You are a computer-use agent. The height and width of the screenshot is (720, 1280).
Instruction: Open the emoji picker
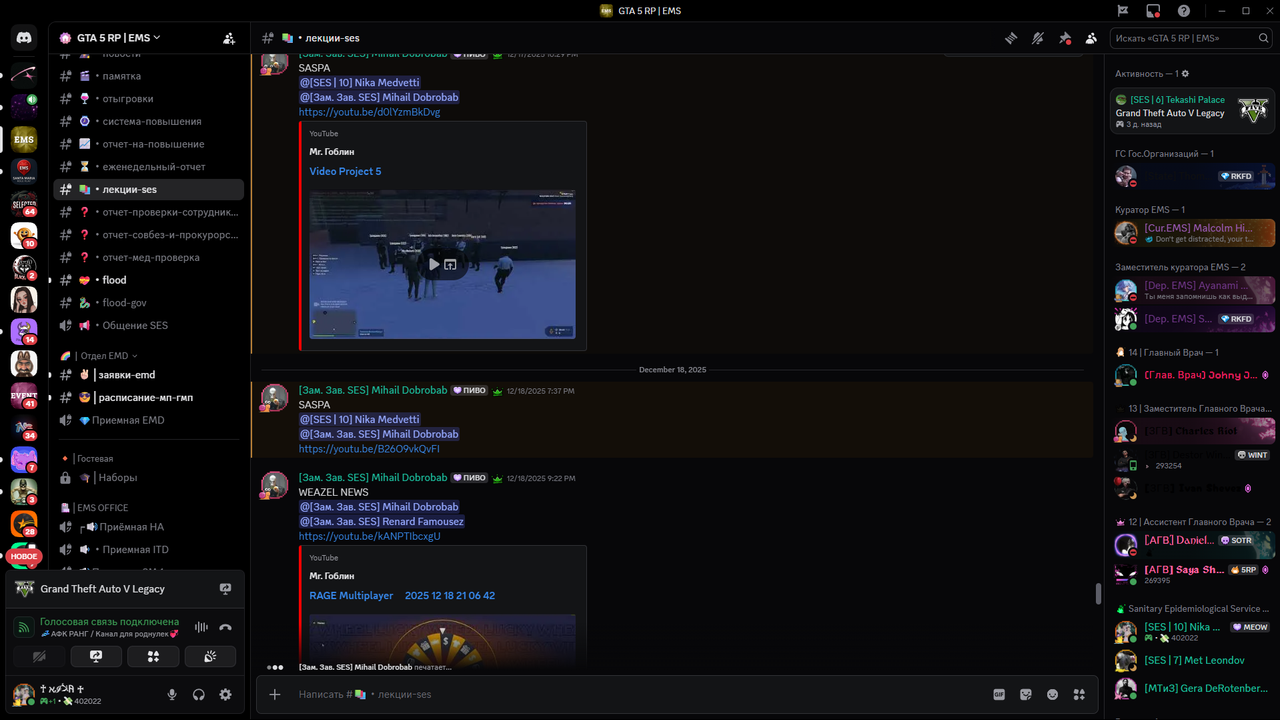(1052, 694)
